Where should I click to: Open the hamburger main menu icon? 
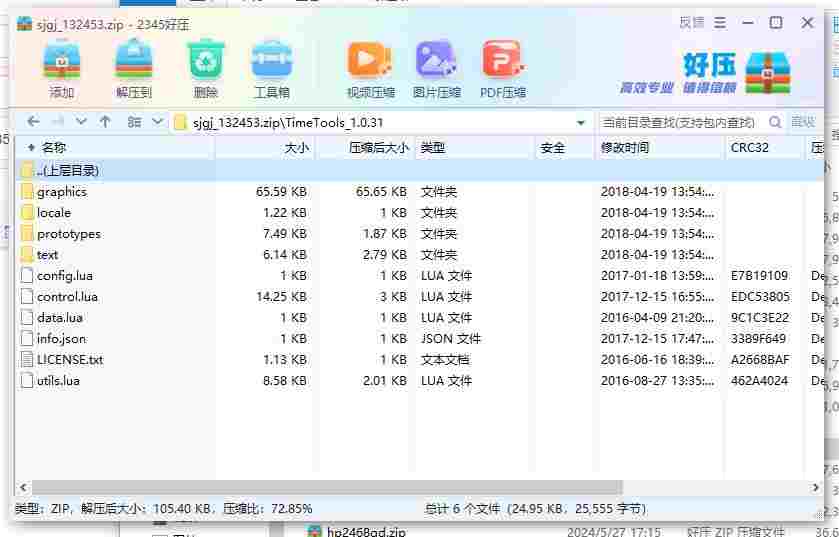(720, 23)
